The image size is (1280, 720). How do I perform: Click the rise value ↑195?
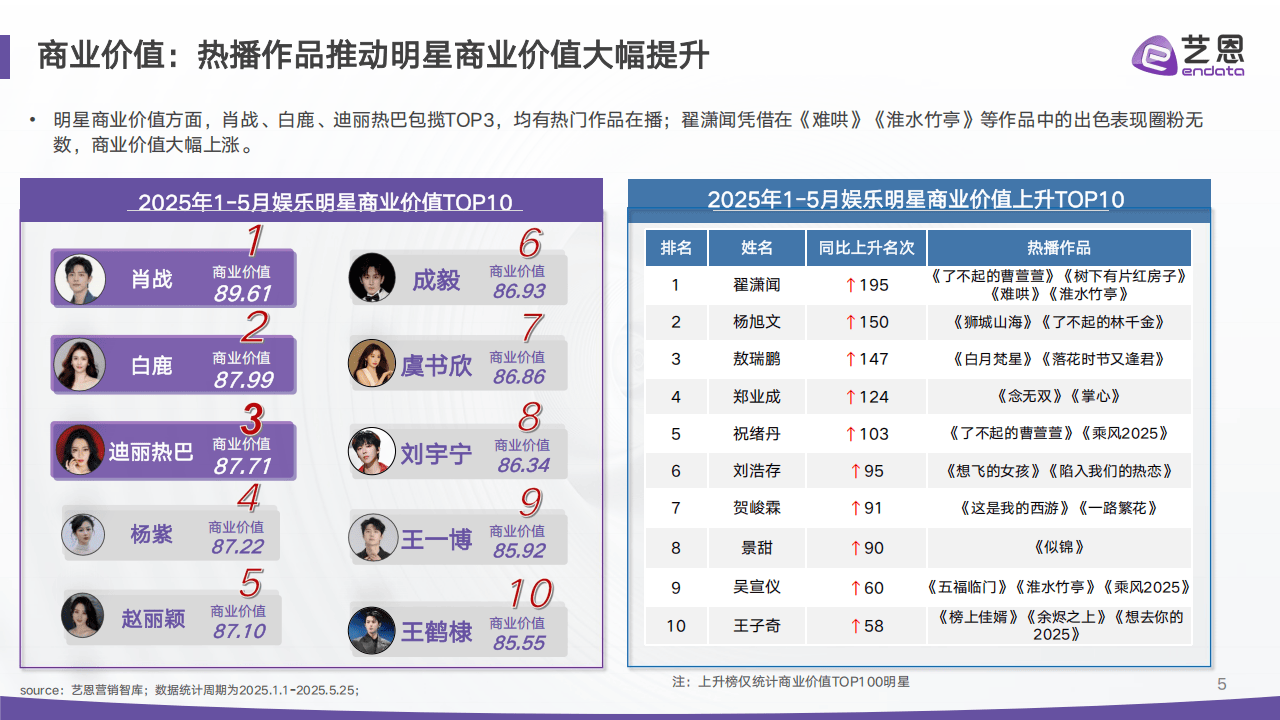pyautogui.click(x=867, y=285)
